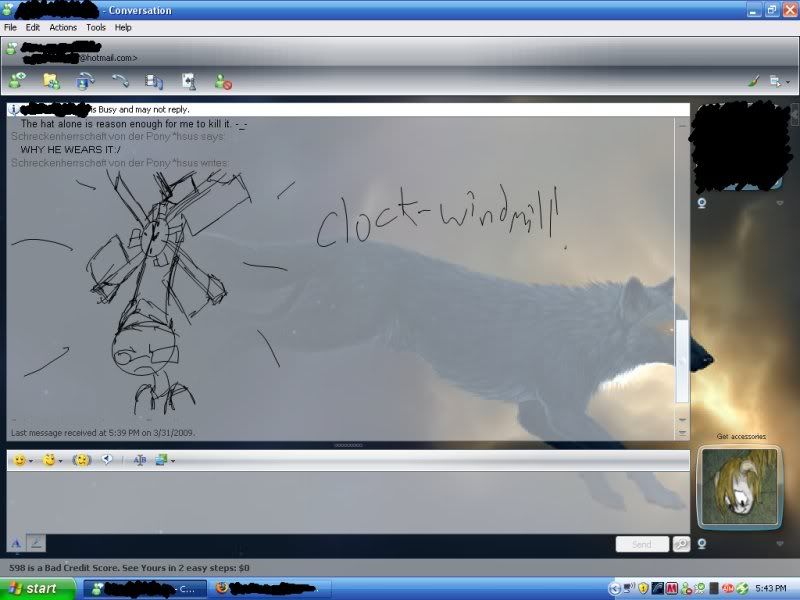Block this contact using the block icon
800x600 pixels.
tap(223, 82)
